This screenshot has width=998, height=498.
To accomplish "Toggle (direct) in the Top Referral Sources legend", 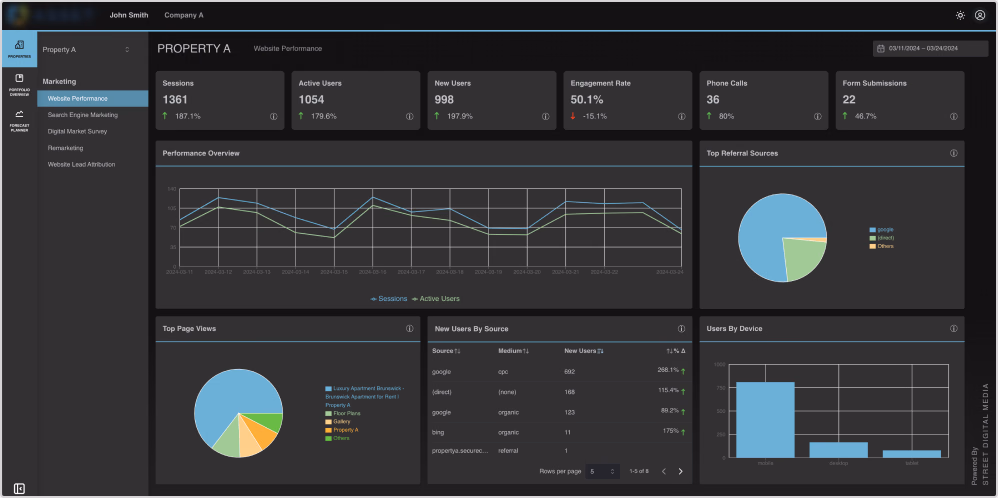I will (x=882, y=238).
